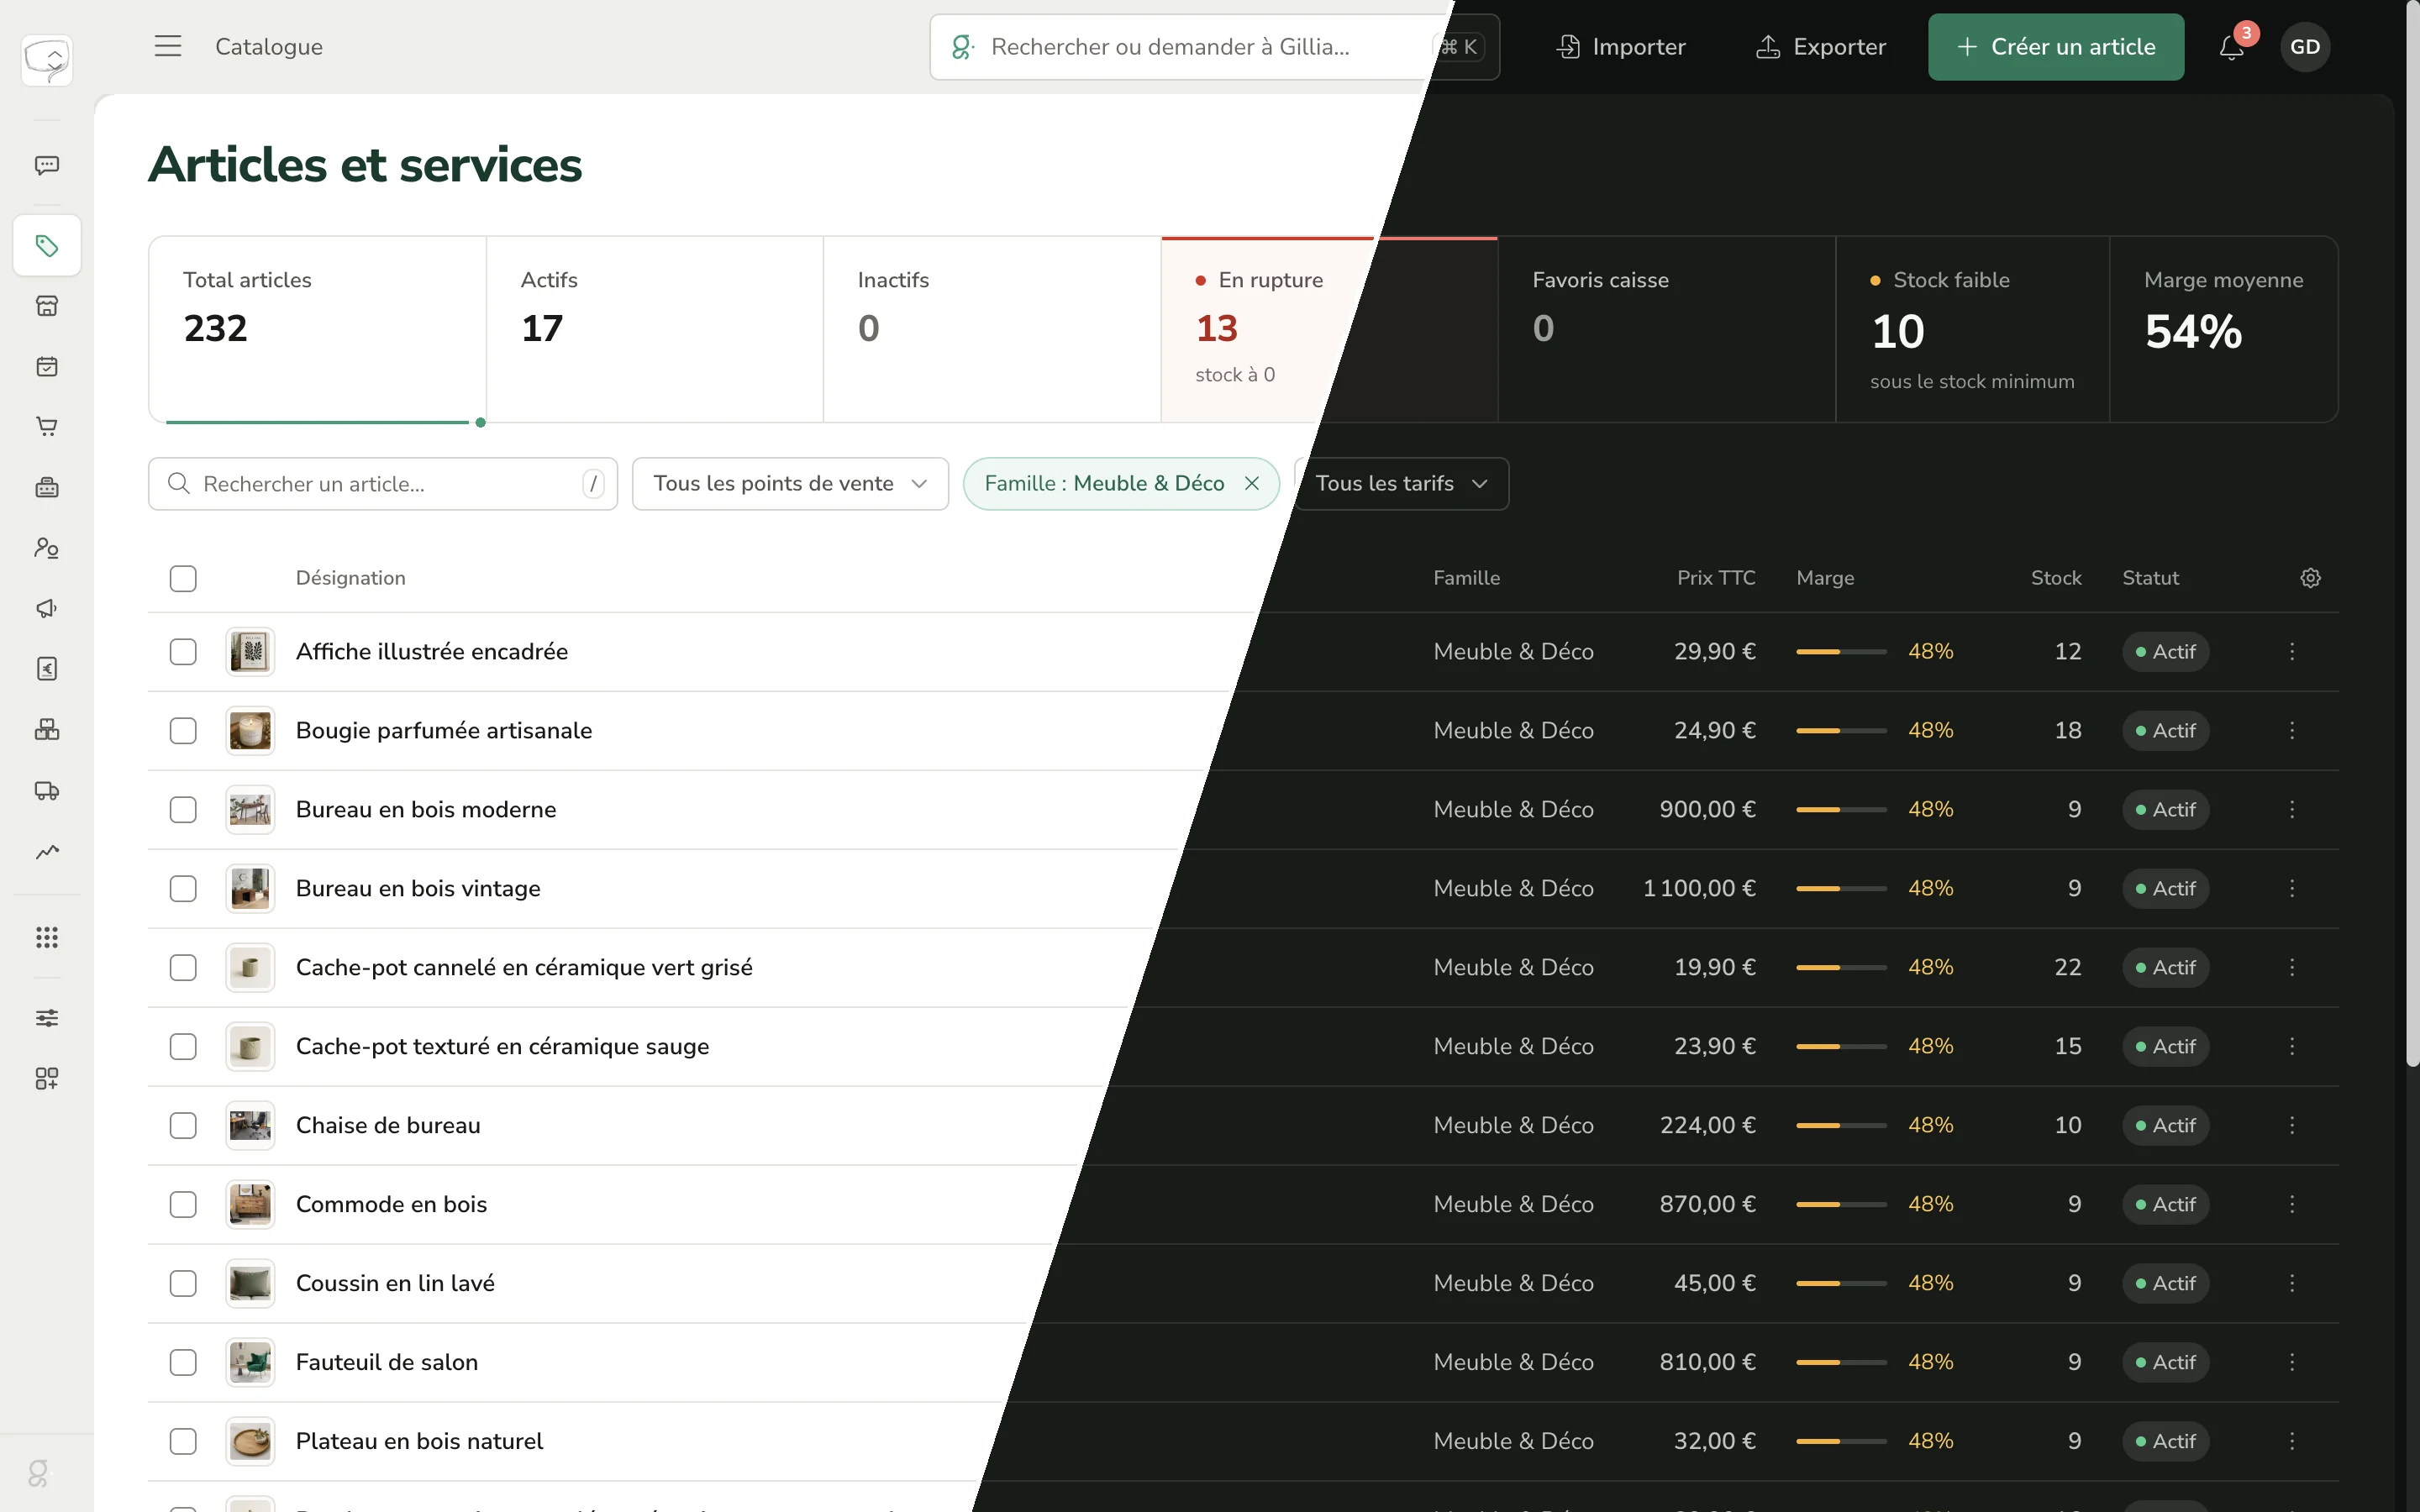Check the Chaise de bureau row
2420x1512 pixels.
183,1126
